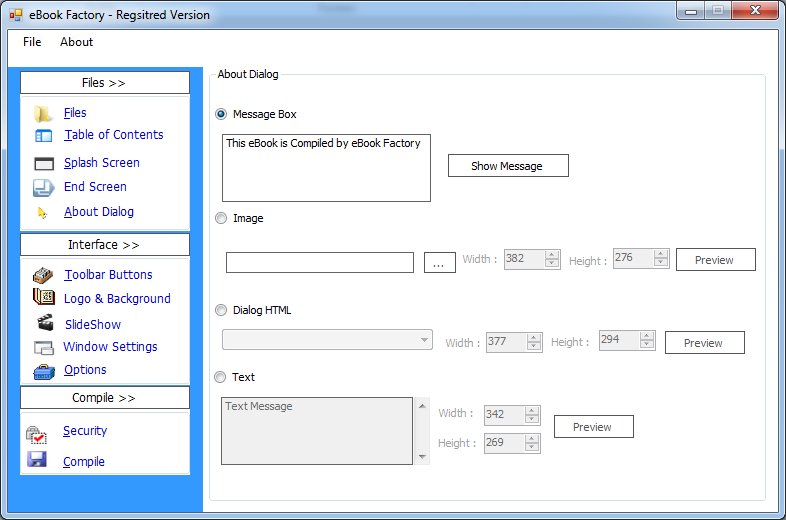Click the Security checkmark icon
This screenshot has height=520, width=786.
pyautogui.click(x=36, y=435)
